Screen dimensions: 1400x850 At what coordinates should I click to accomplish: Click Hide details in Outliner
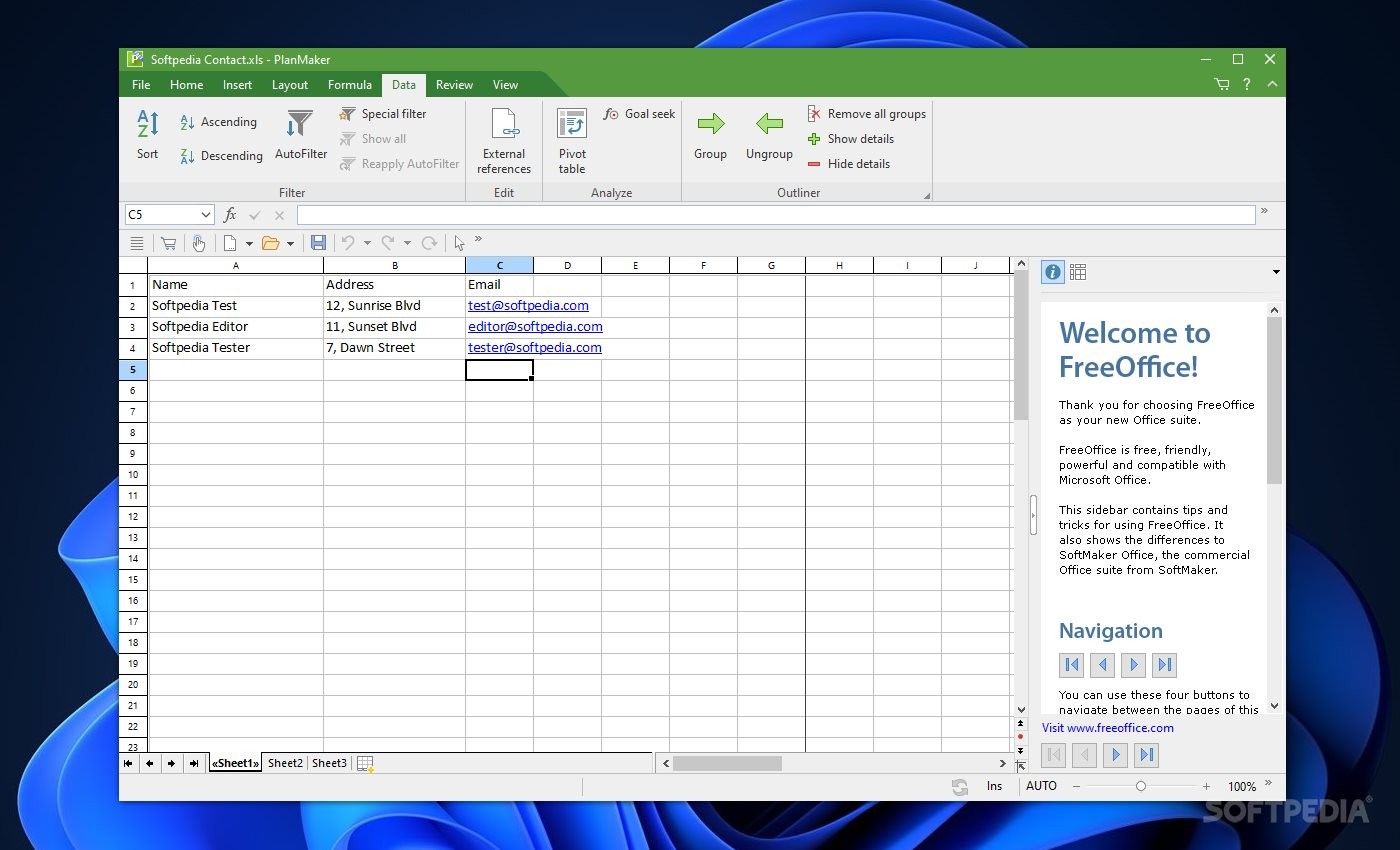(x=848, y=164)
